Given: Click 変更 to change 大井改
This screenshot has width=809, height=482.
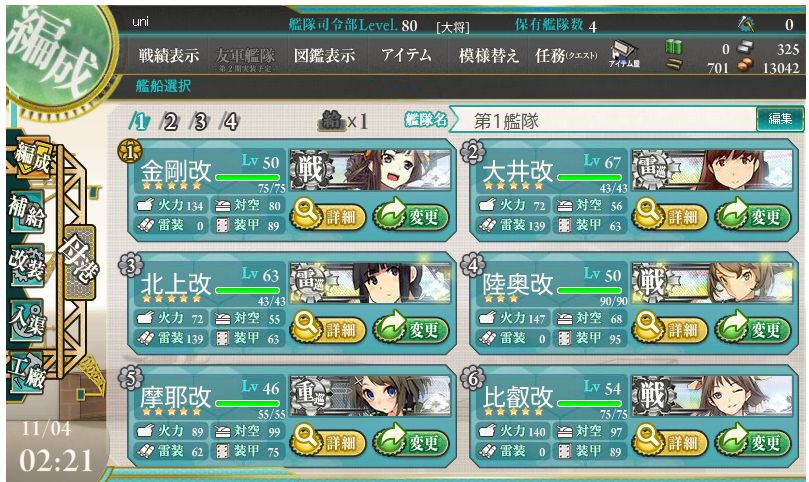Looking at the screenshot, I should pyautogui.click(x=752, y=216).
